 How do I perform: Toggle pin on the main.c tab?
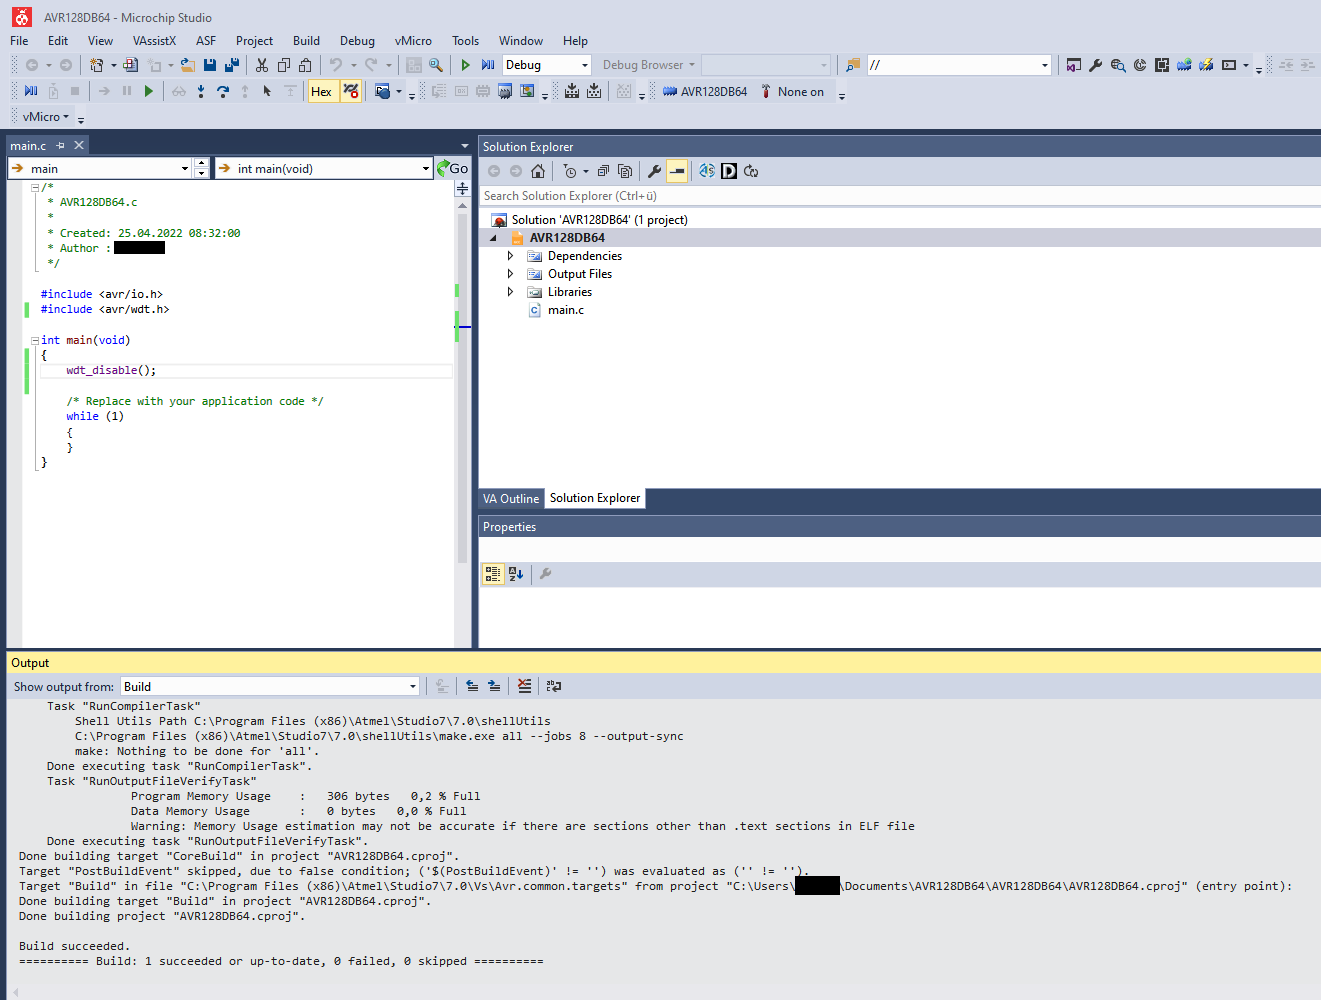pos(61,146)
